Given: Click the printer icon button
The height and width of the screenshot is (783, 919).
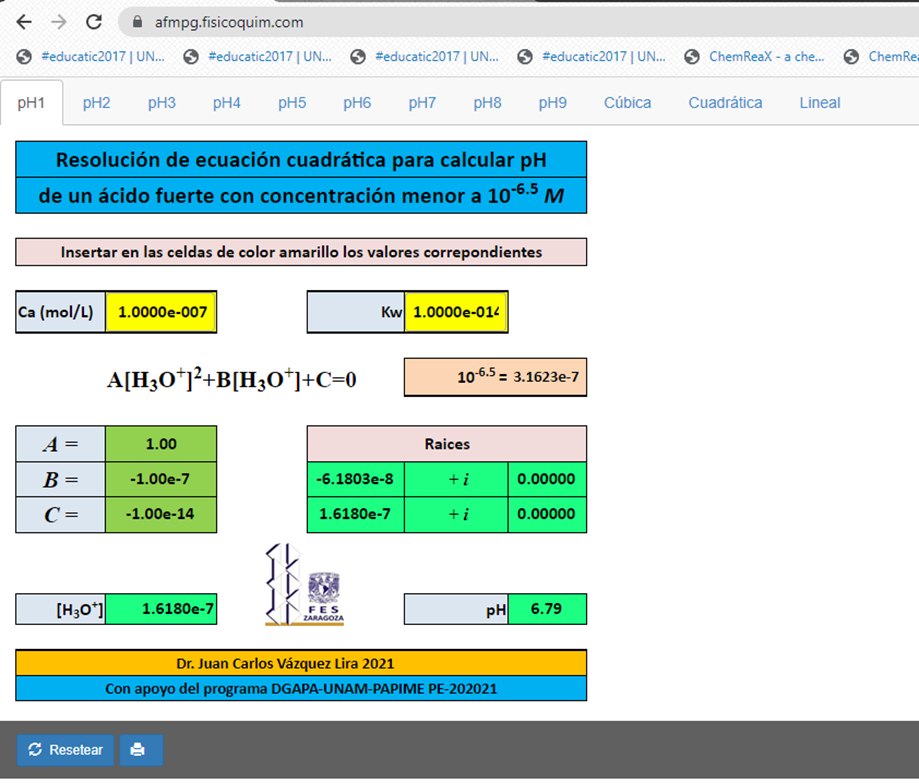Looking at the screenshot, I should click(x=141, y=750).
